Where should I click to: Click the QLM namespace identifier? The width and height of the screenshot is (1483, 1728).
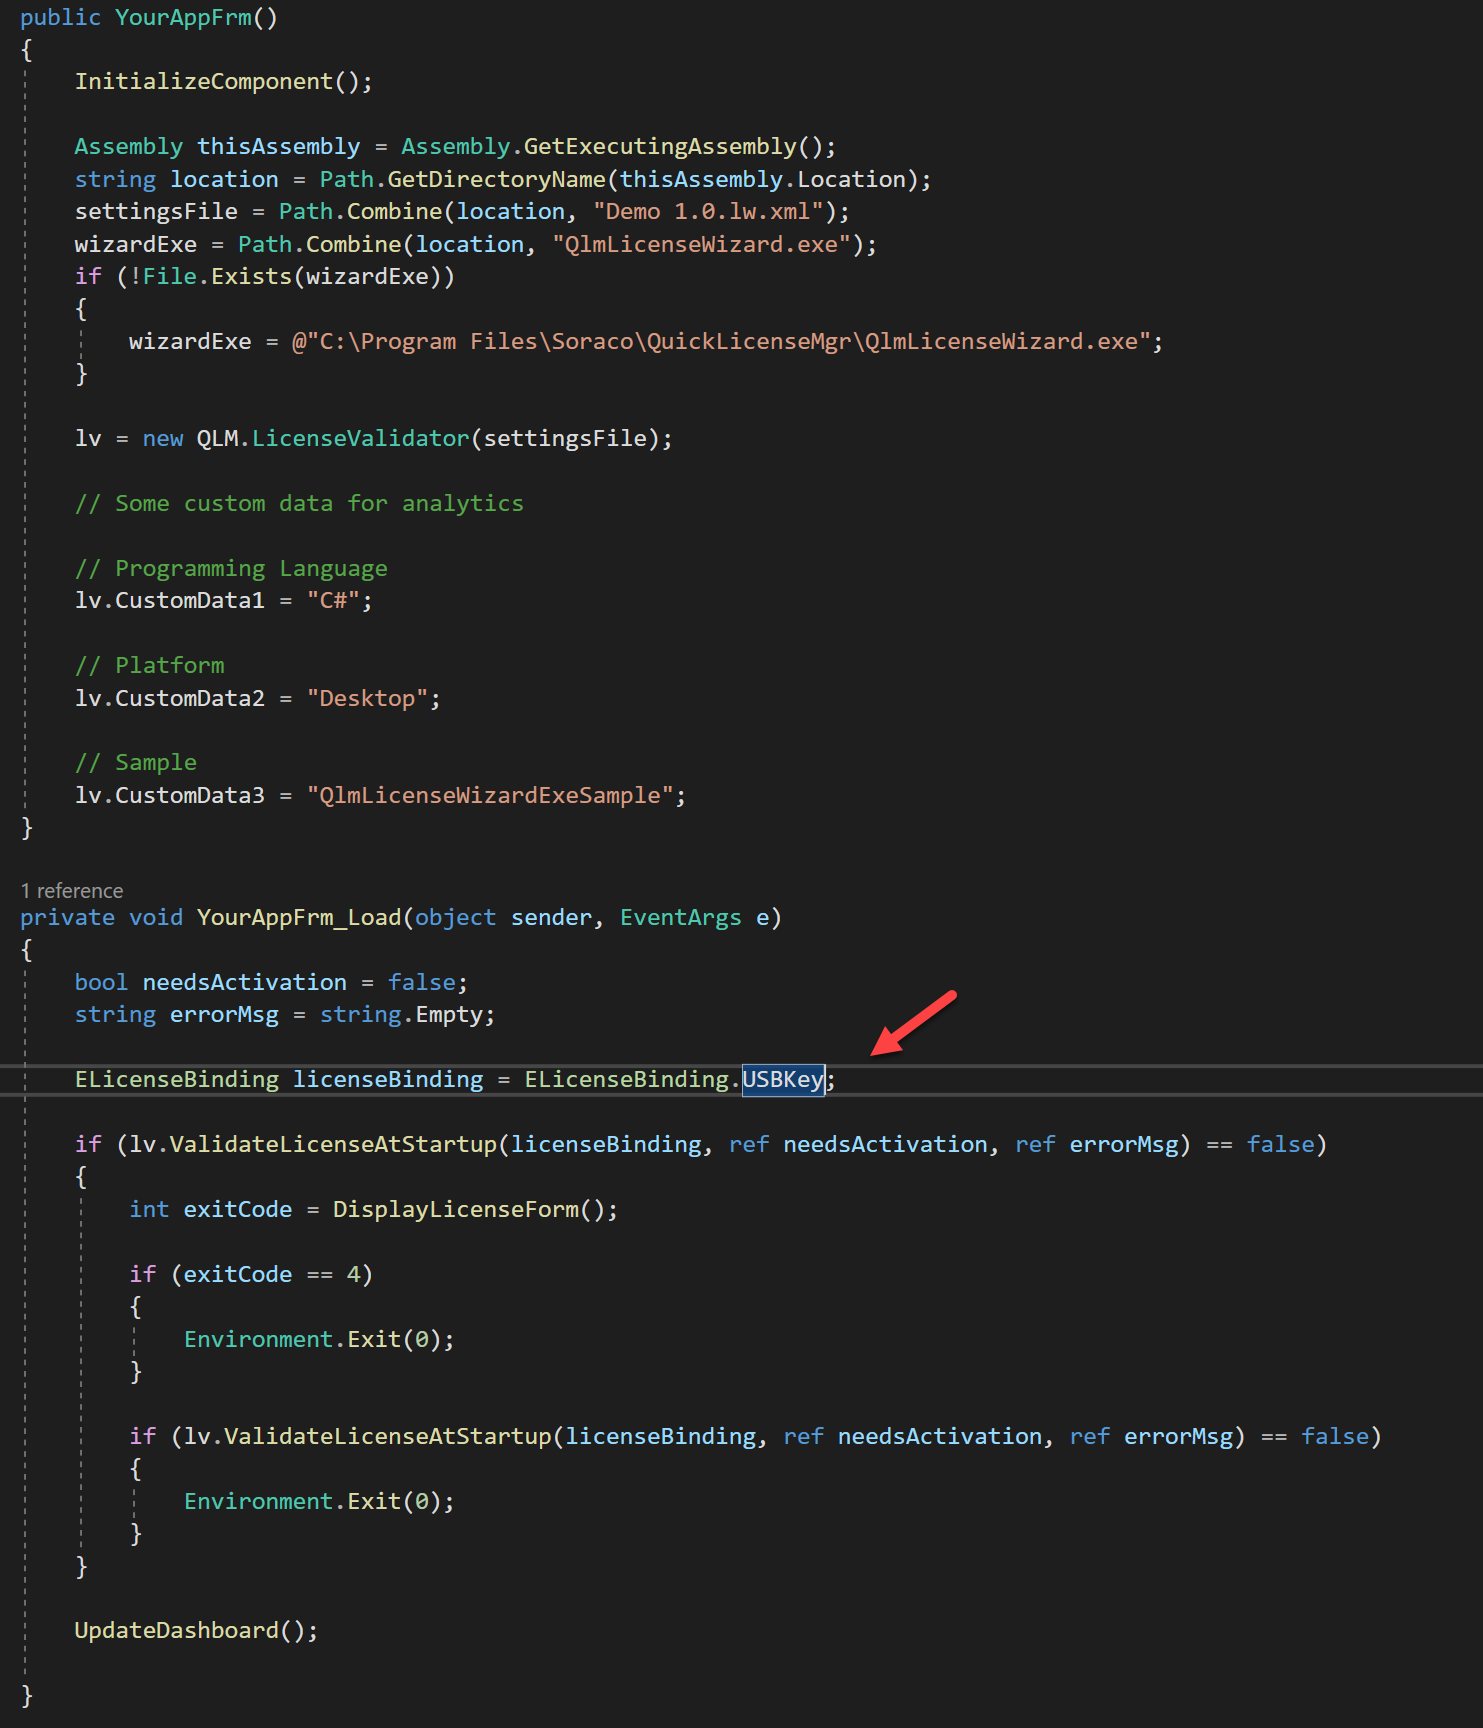[x=217, y=438]
